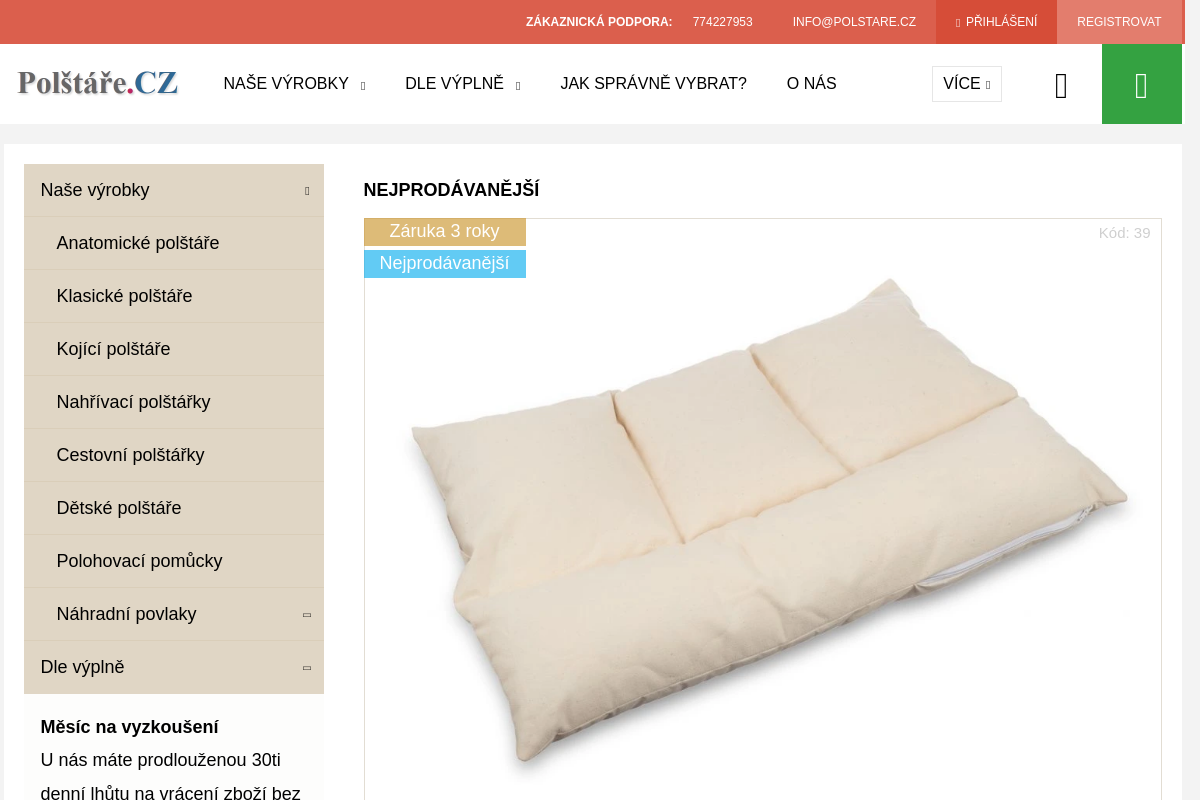Open the green shopping cart button
Viewport: 1200px width, 800px height.
tap(1141, 84)
